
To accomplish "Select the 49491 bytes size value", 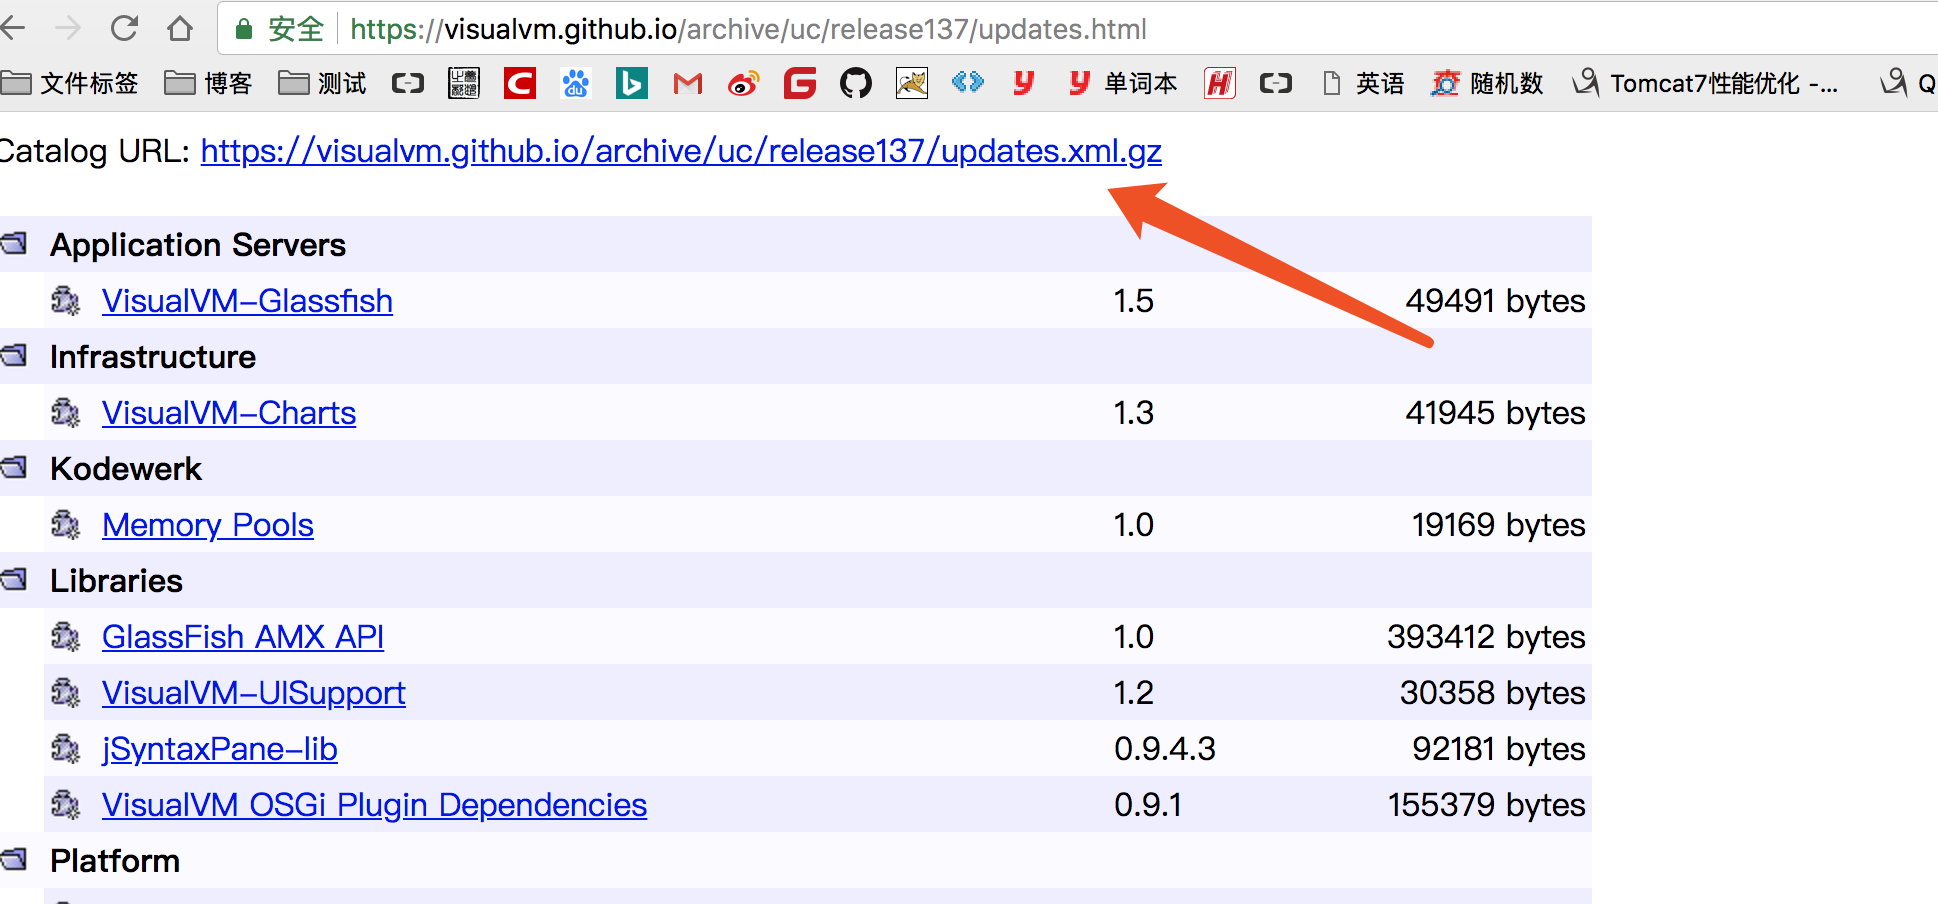I will 1495,301.
